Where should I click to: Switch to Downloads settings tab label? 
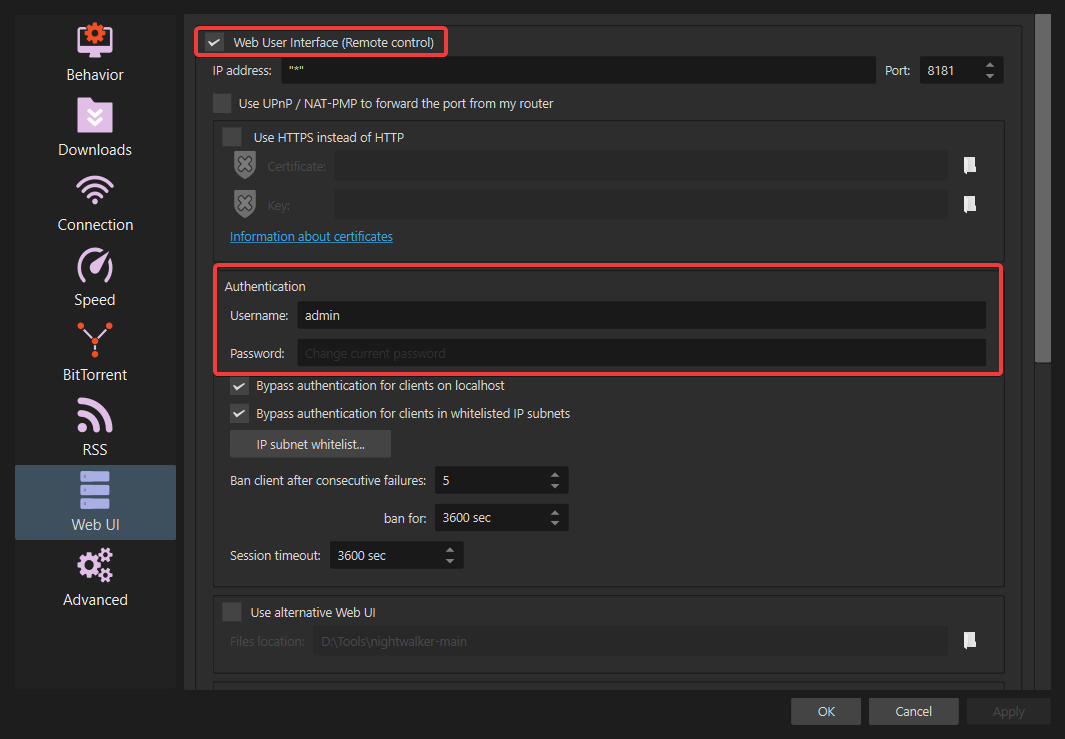[x=95, y=149]
